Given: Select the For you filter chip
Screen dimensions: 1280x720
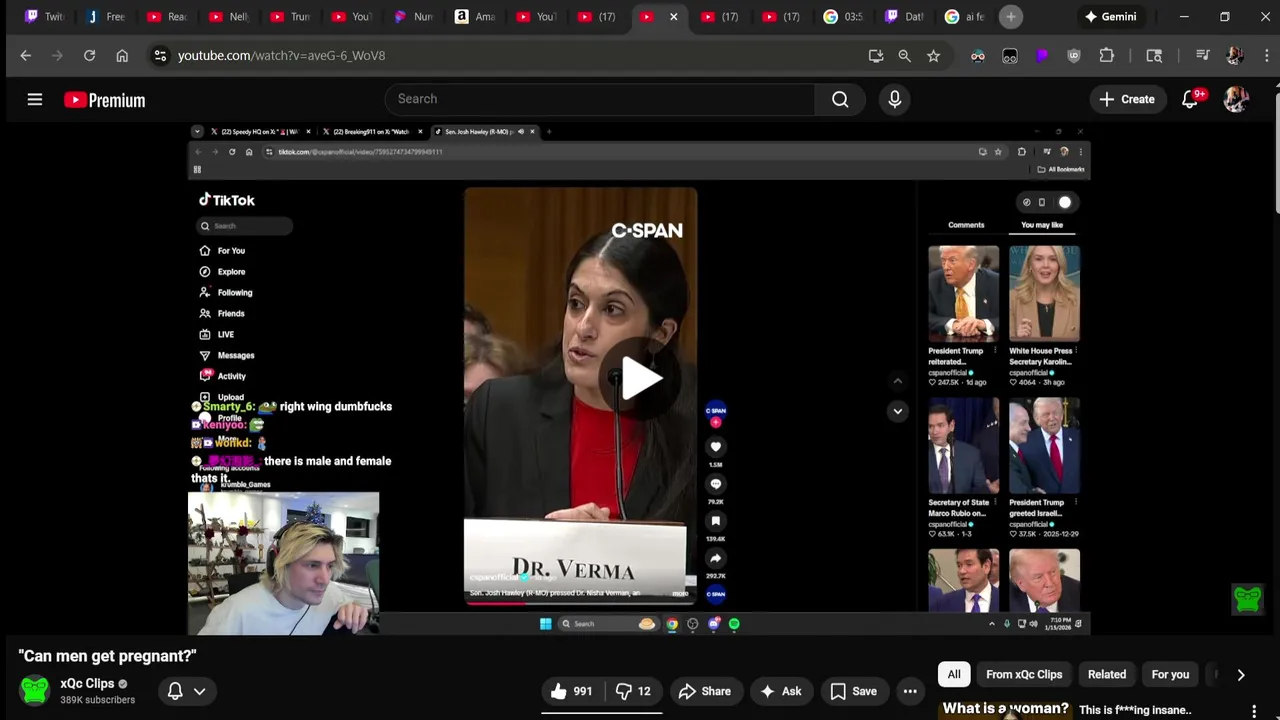Looking at the screenshot, I should (1170, 674).
